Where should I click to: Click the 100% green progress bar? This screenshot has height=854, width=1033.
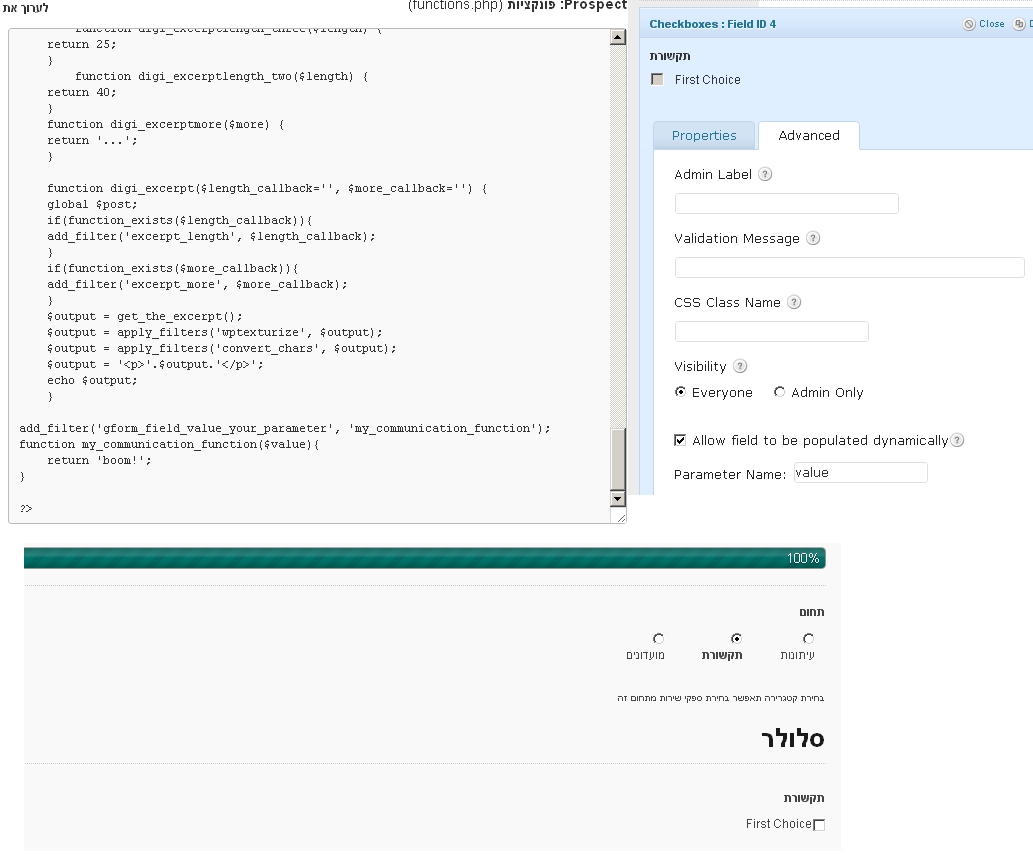[424, 558]
